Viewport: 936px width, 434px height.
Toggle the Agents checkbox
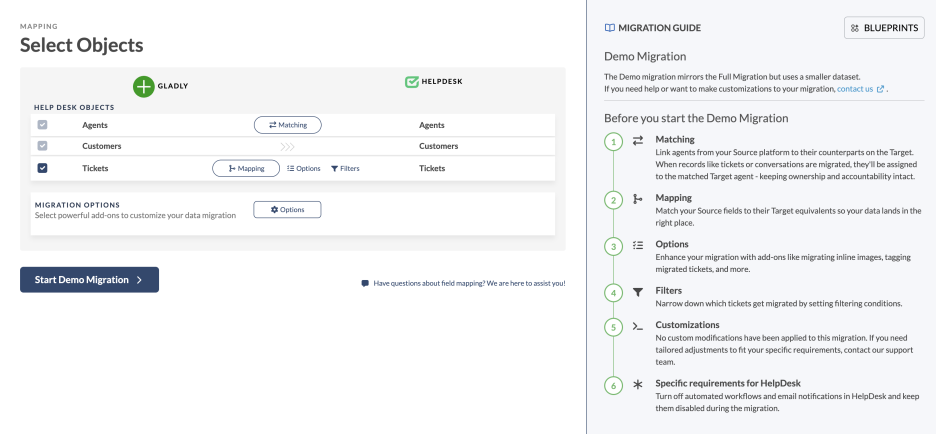[x=42, y=125]
